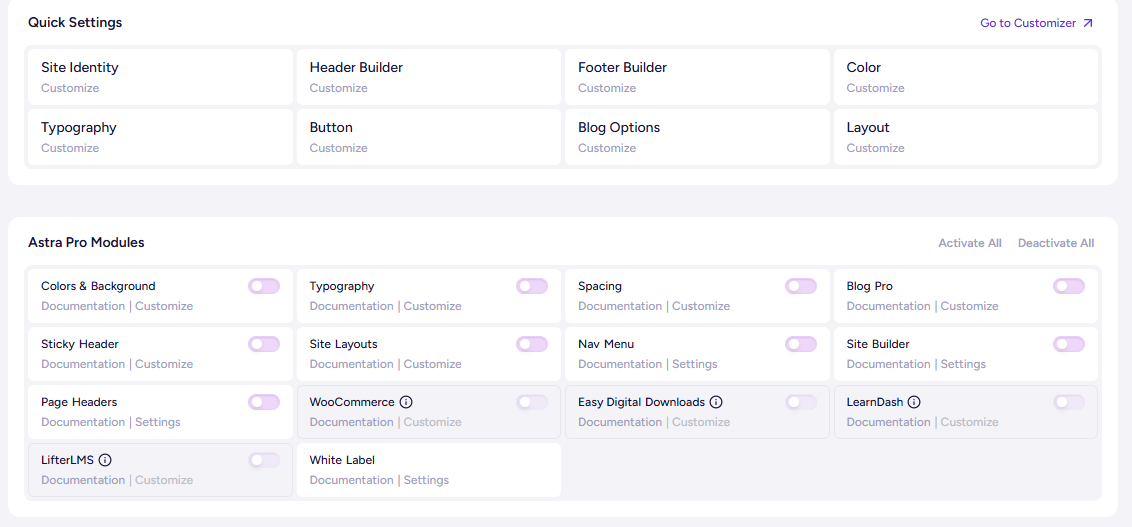
Task: Click the Go to Customizer arrow icon
Action: point(1088,23)
